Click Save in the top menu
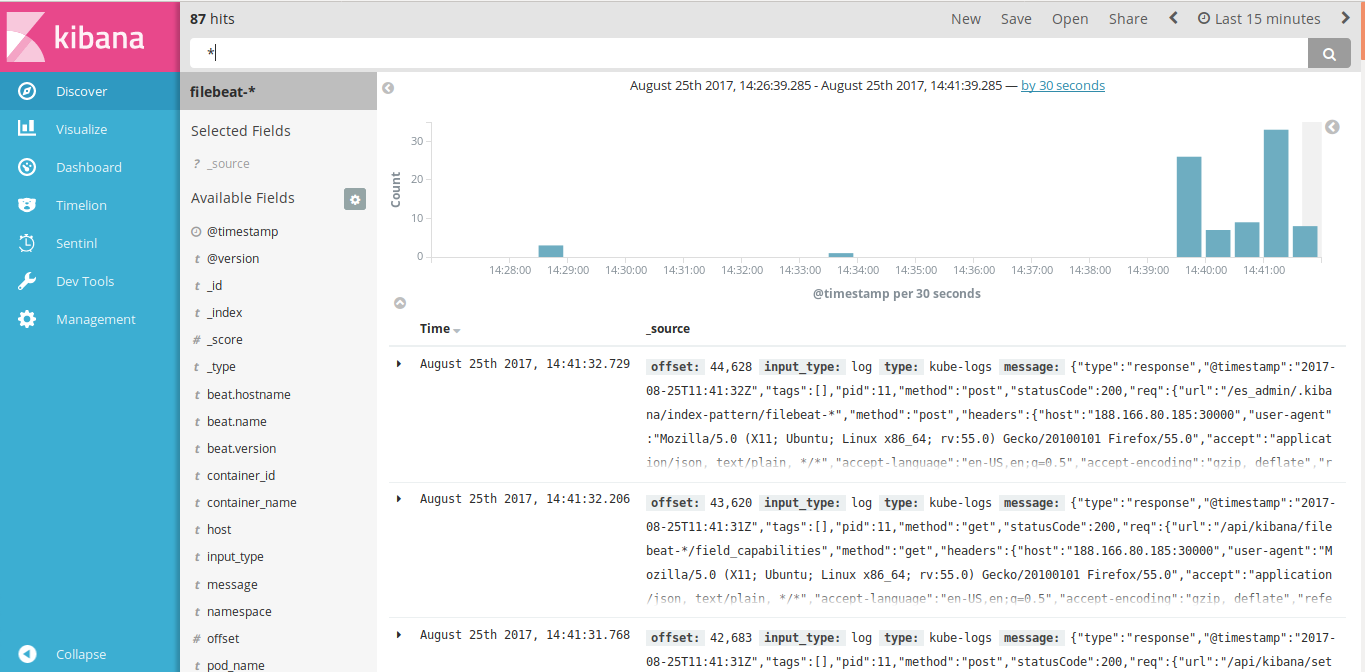The width and height of the screenshot is (1365, 672). click(1016, 19)
